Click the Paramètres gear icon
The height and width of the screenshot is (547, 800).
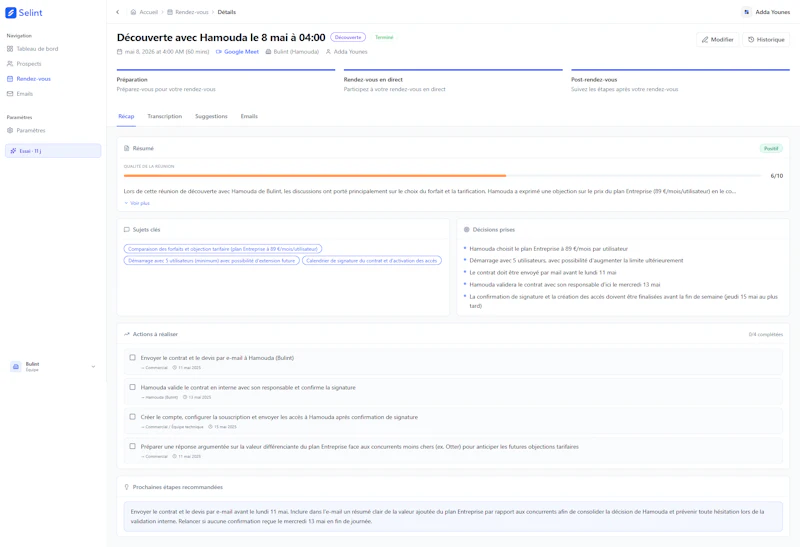[10, 130]
